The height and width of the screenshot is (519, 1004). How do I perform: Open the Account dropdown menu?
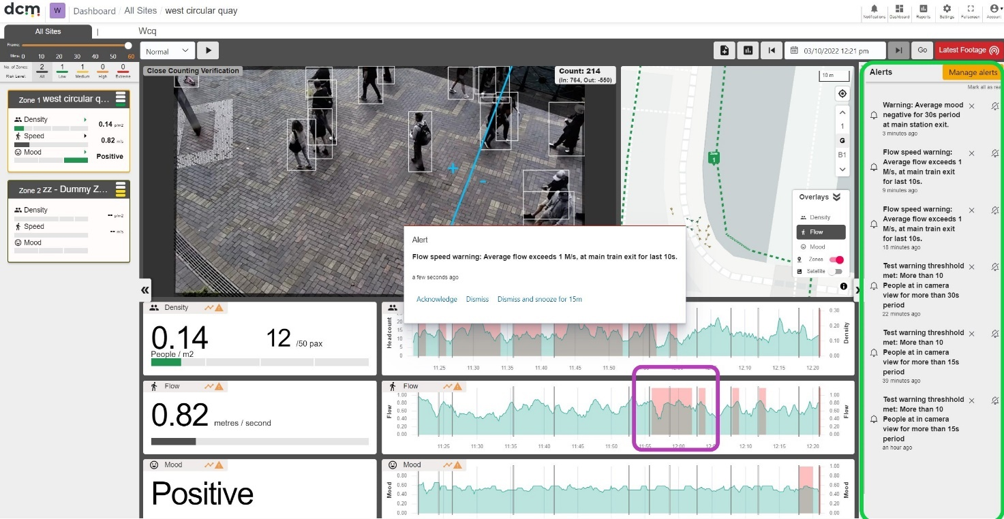point(995,10)
